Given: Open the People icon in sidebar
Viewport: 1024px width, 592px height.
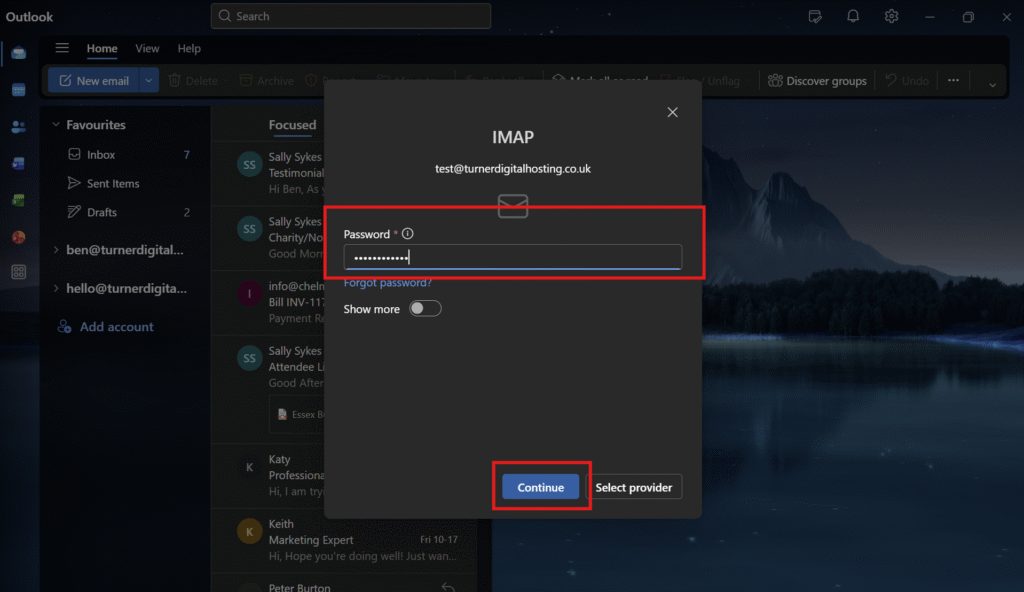Looking at the screenshot, I should [x=18, y=127].
